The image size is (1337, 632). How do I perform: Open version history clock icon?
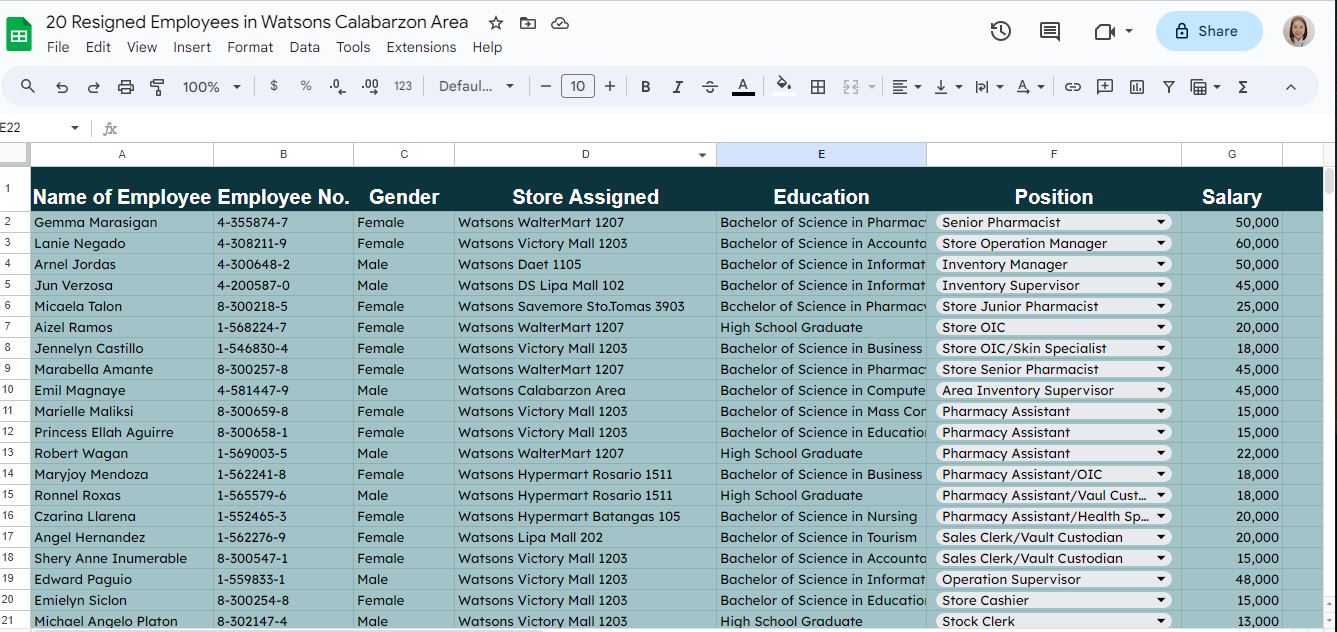pyautogui.click(x=1000, y=31)
